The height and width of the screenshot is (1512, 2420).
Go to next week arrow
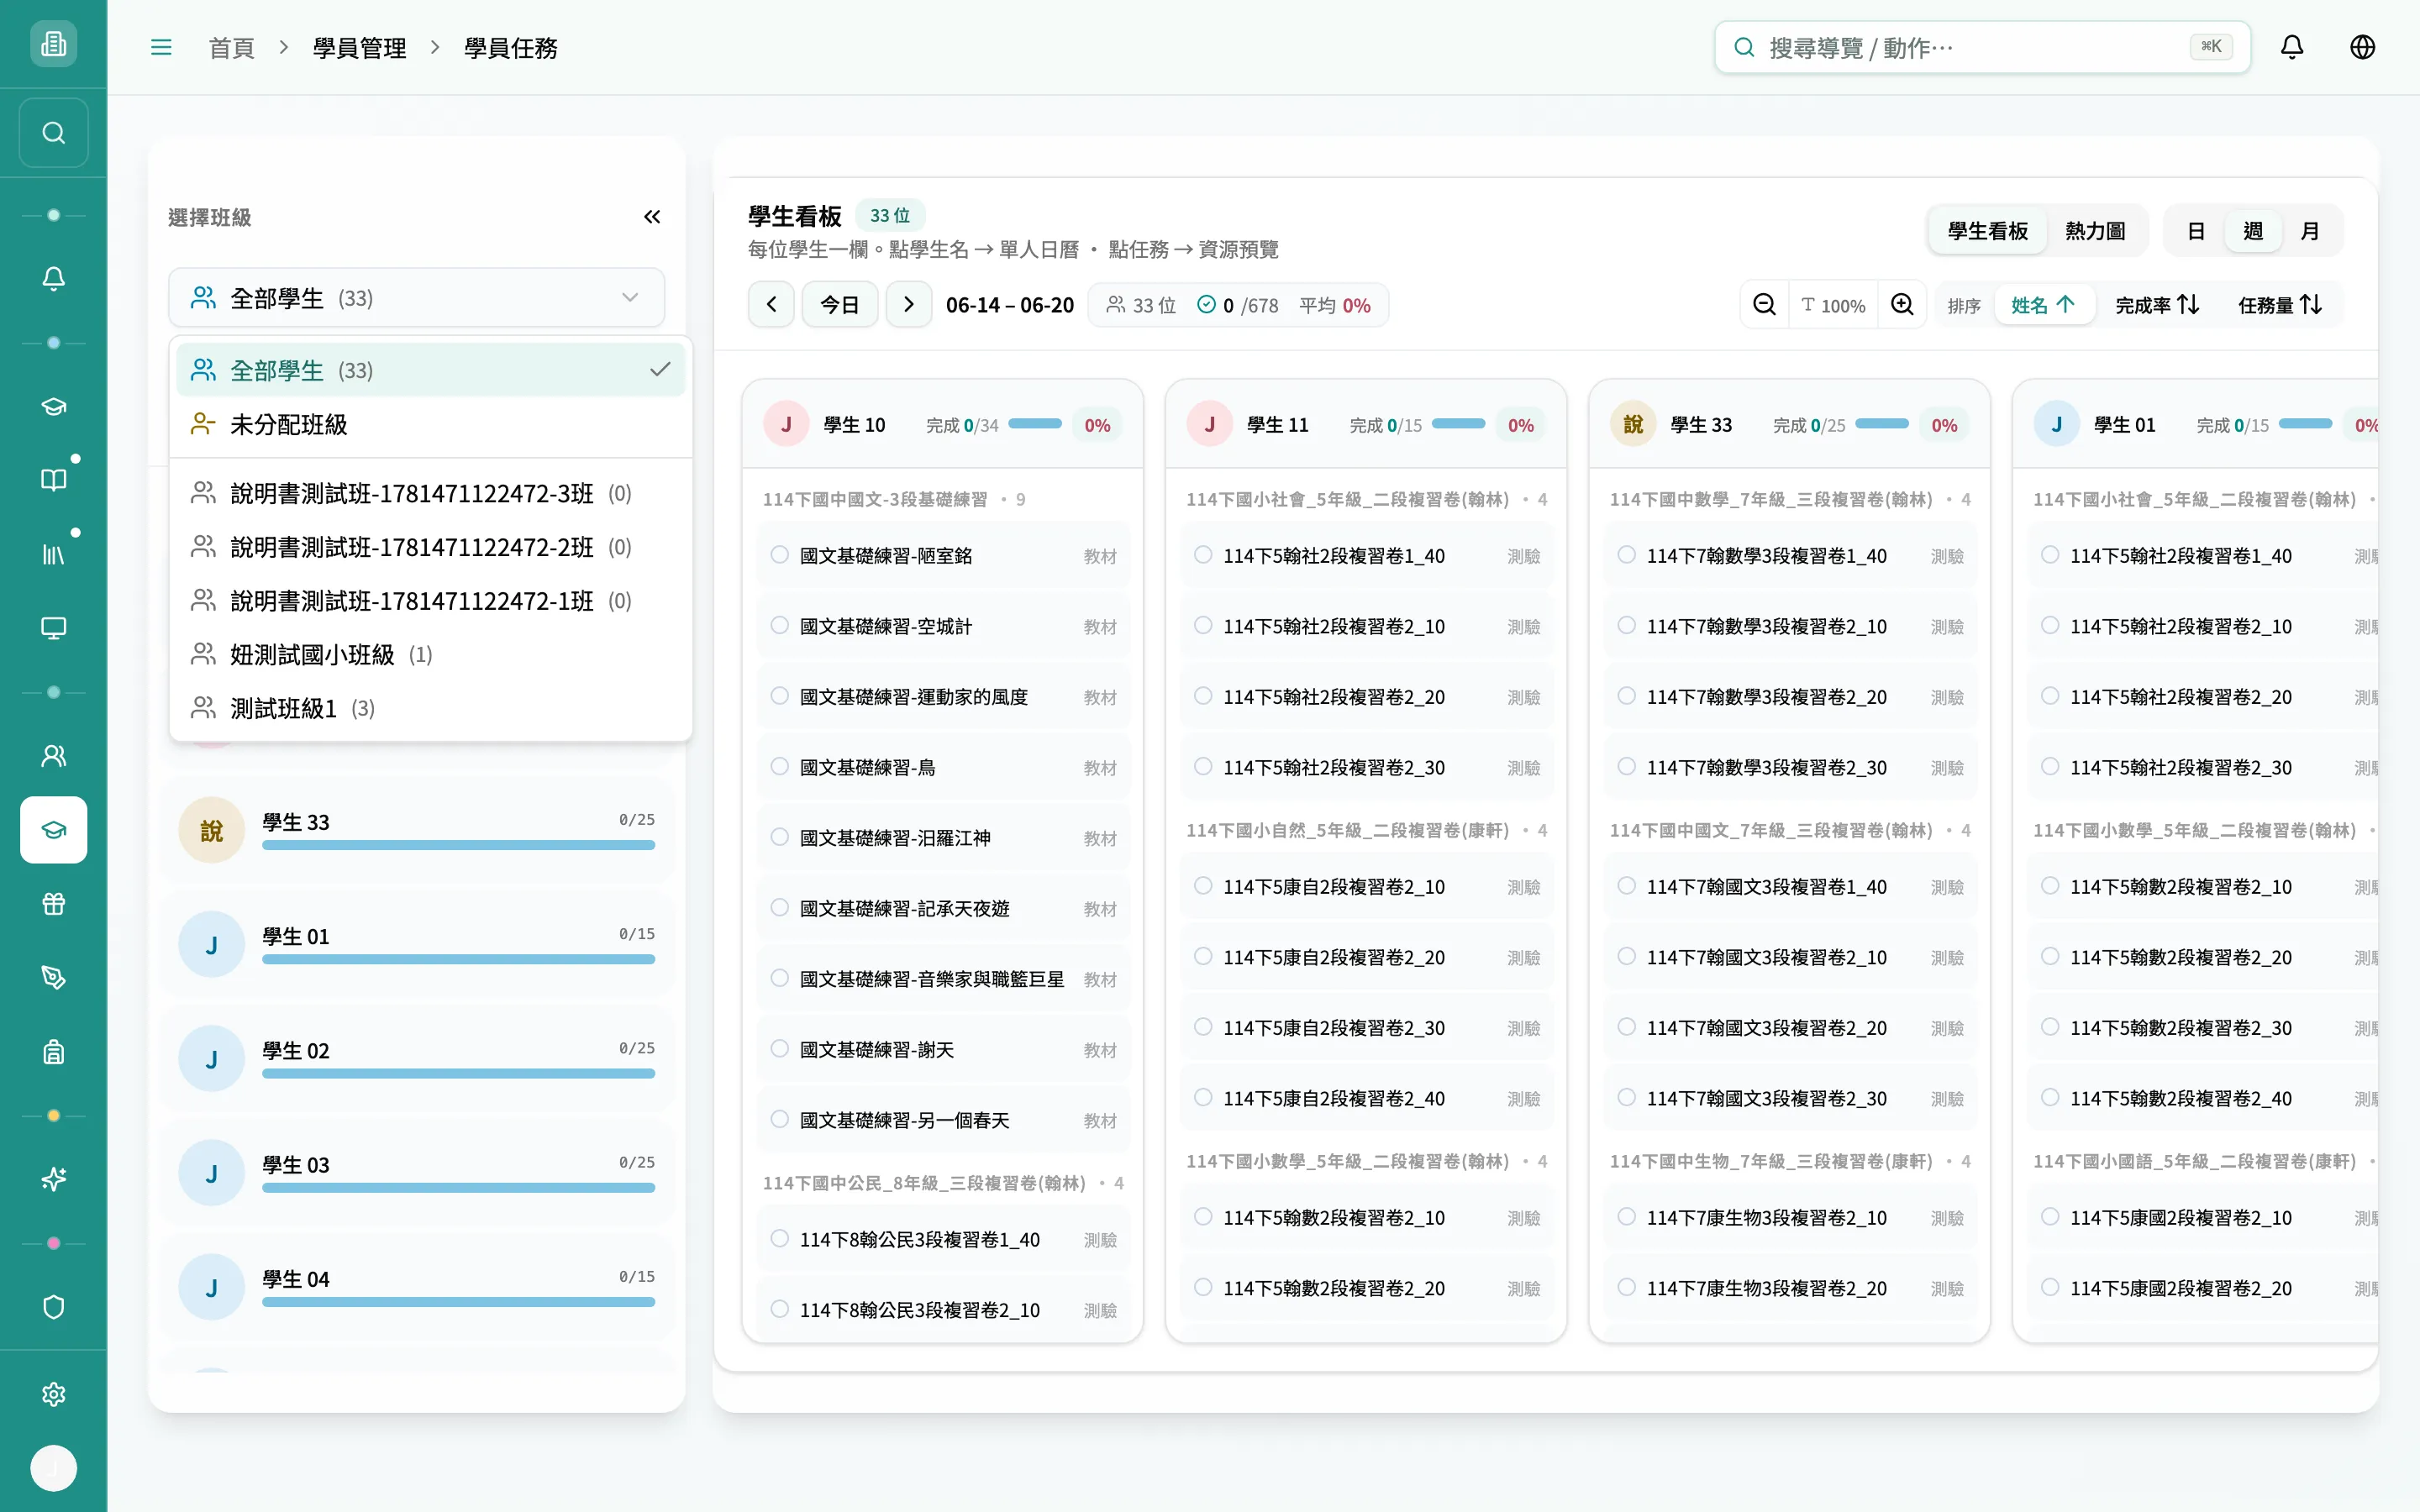908,304
